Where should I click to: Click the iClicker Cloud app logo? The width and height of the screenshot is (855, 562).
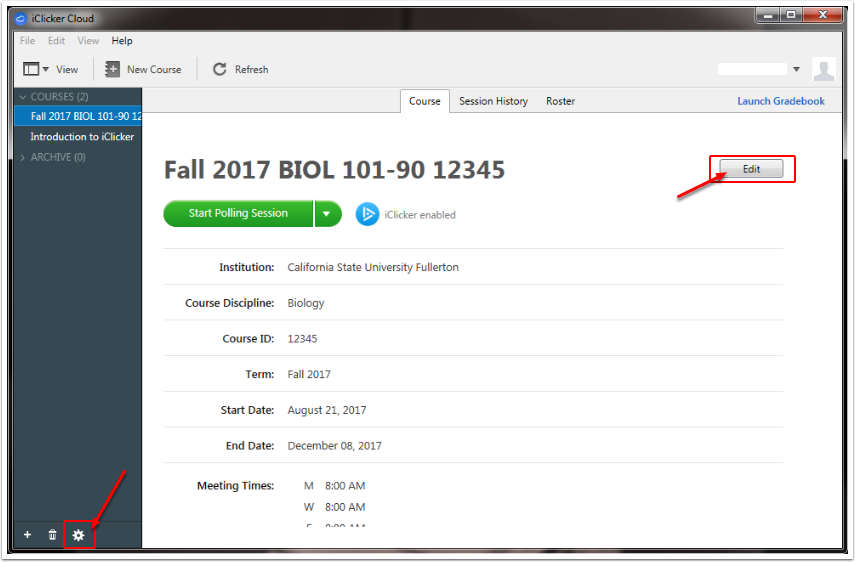point(20,19)
